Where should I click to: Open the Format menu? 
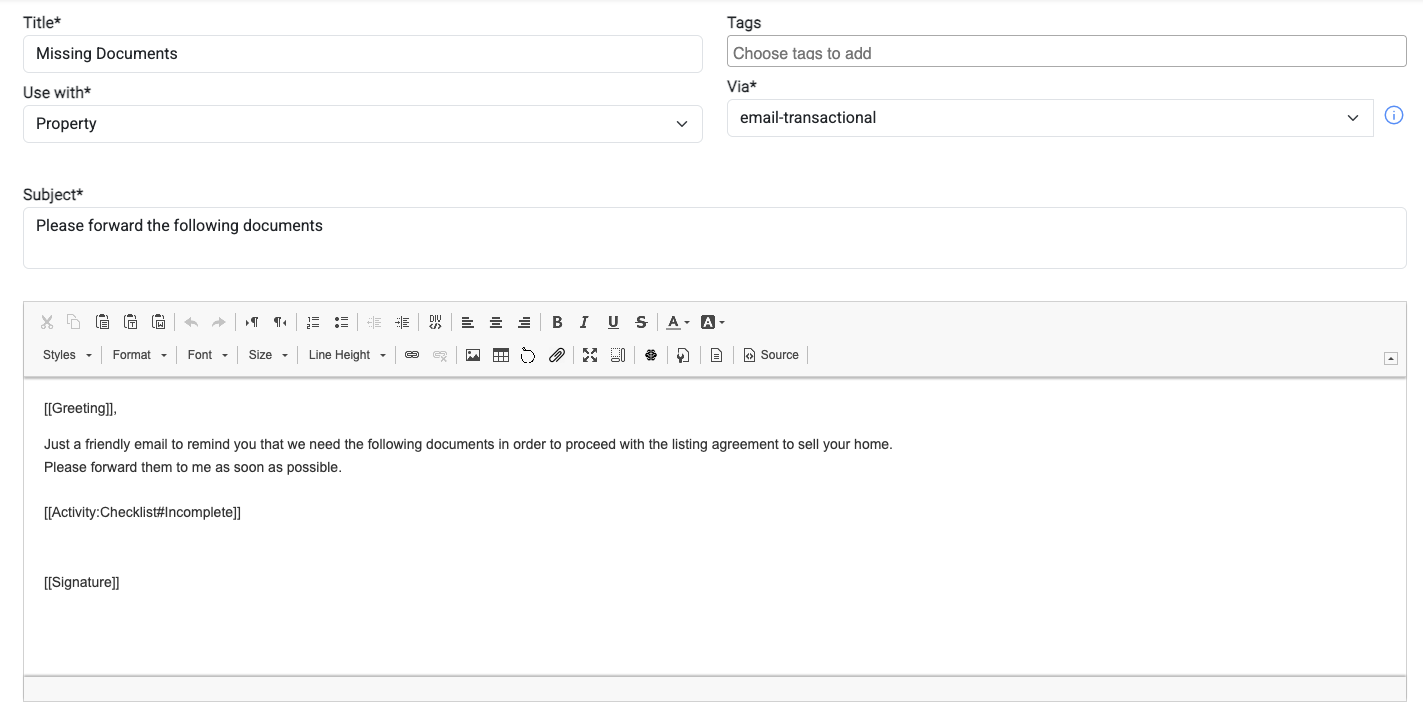point(139,355)
